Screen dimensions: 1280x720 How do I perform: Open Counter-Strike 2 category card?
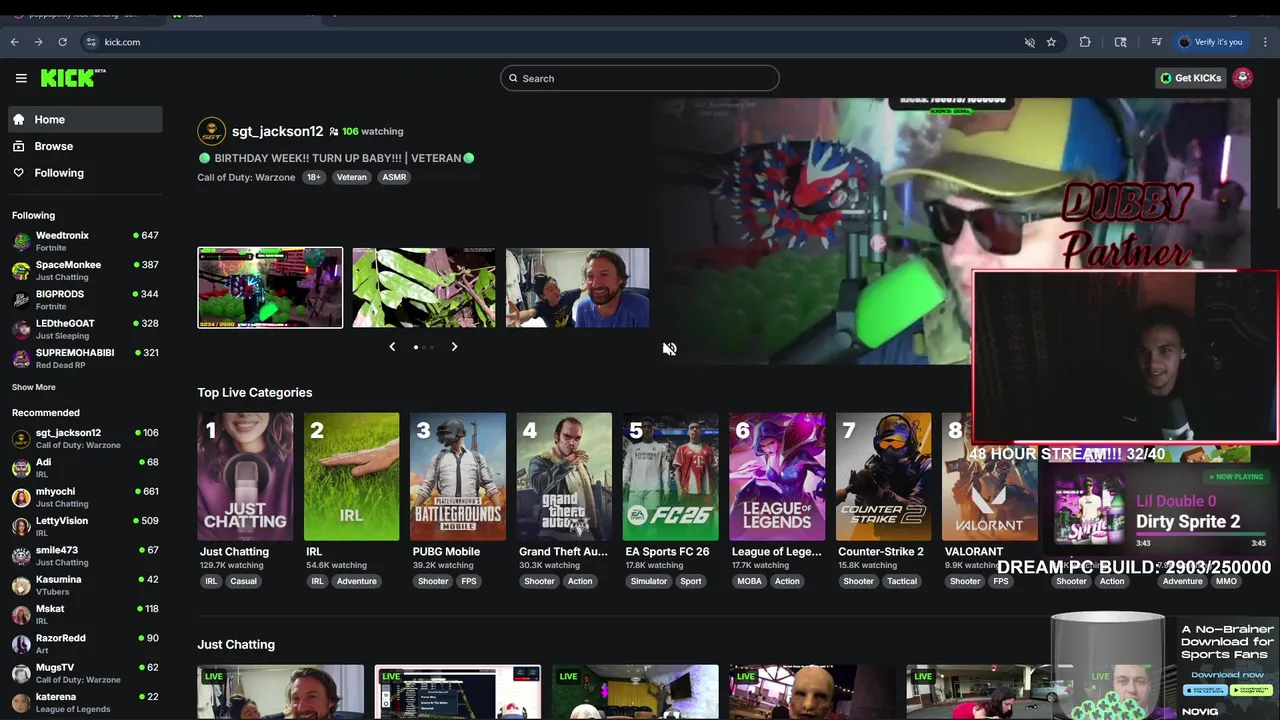(x=884, y=477)
